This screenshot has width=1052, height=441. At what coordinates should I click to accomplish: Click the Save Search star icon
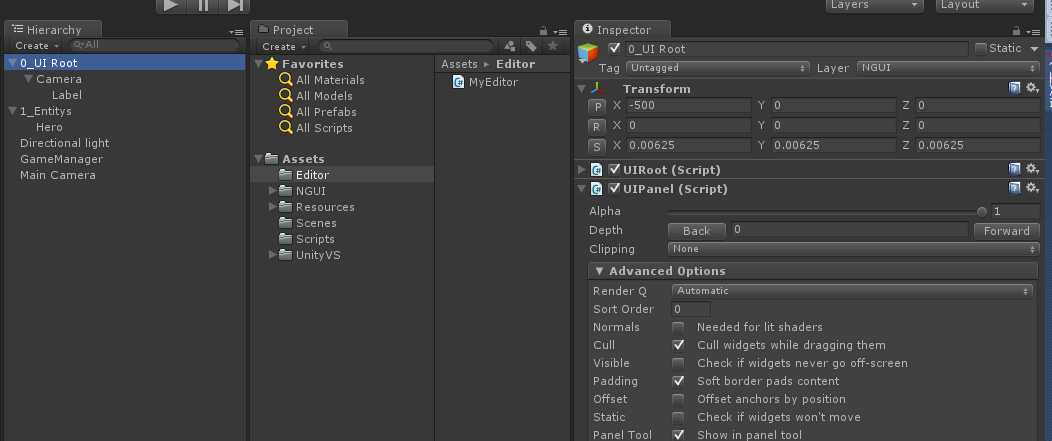[x=552, y=46]
